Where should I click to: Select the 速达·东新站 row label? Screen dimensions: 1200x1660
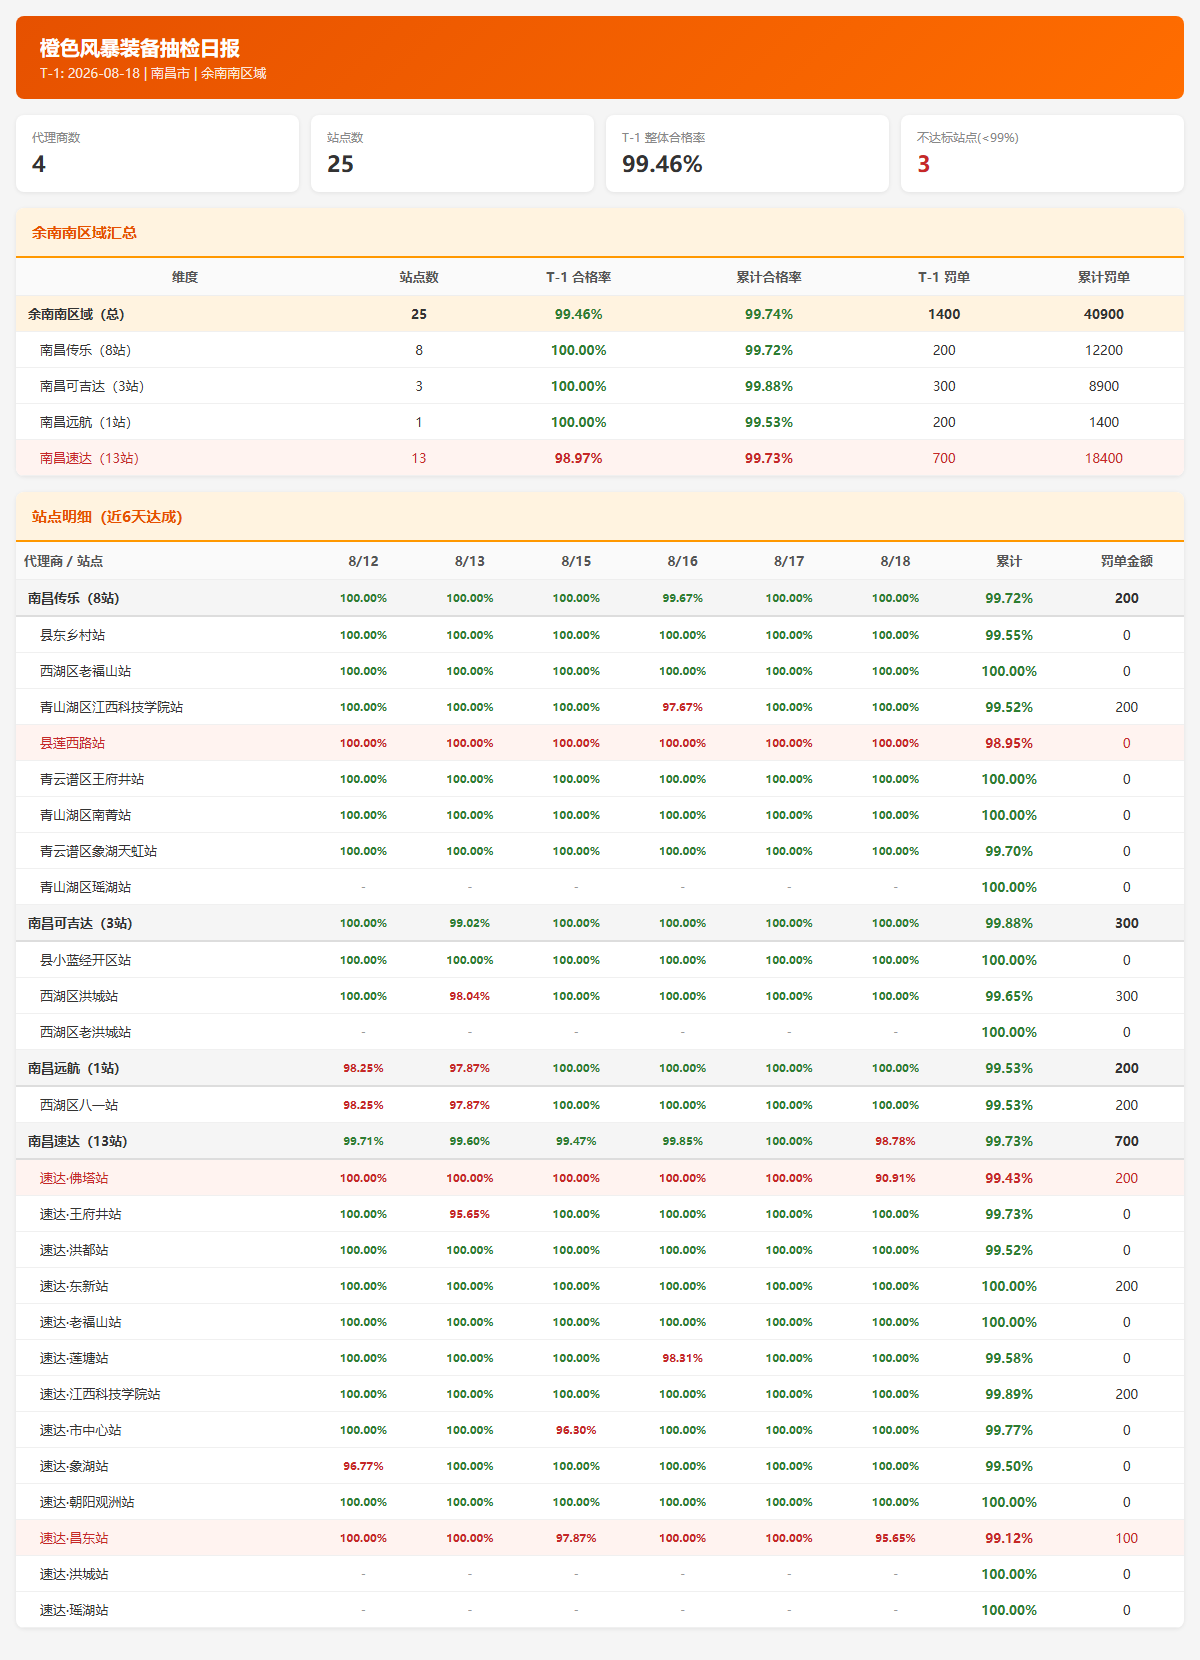click(x=74, y=1286)
